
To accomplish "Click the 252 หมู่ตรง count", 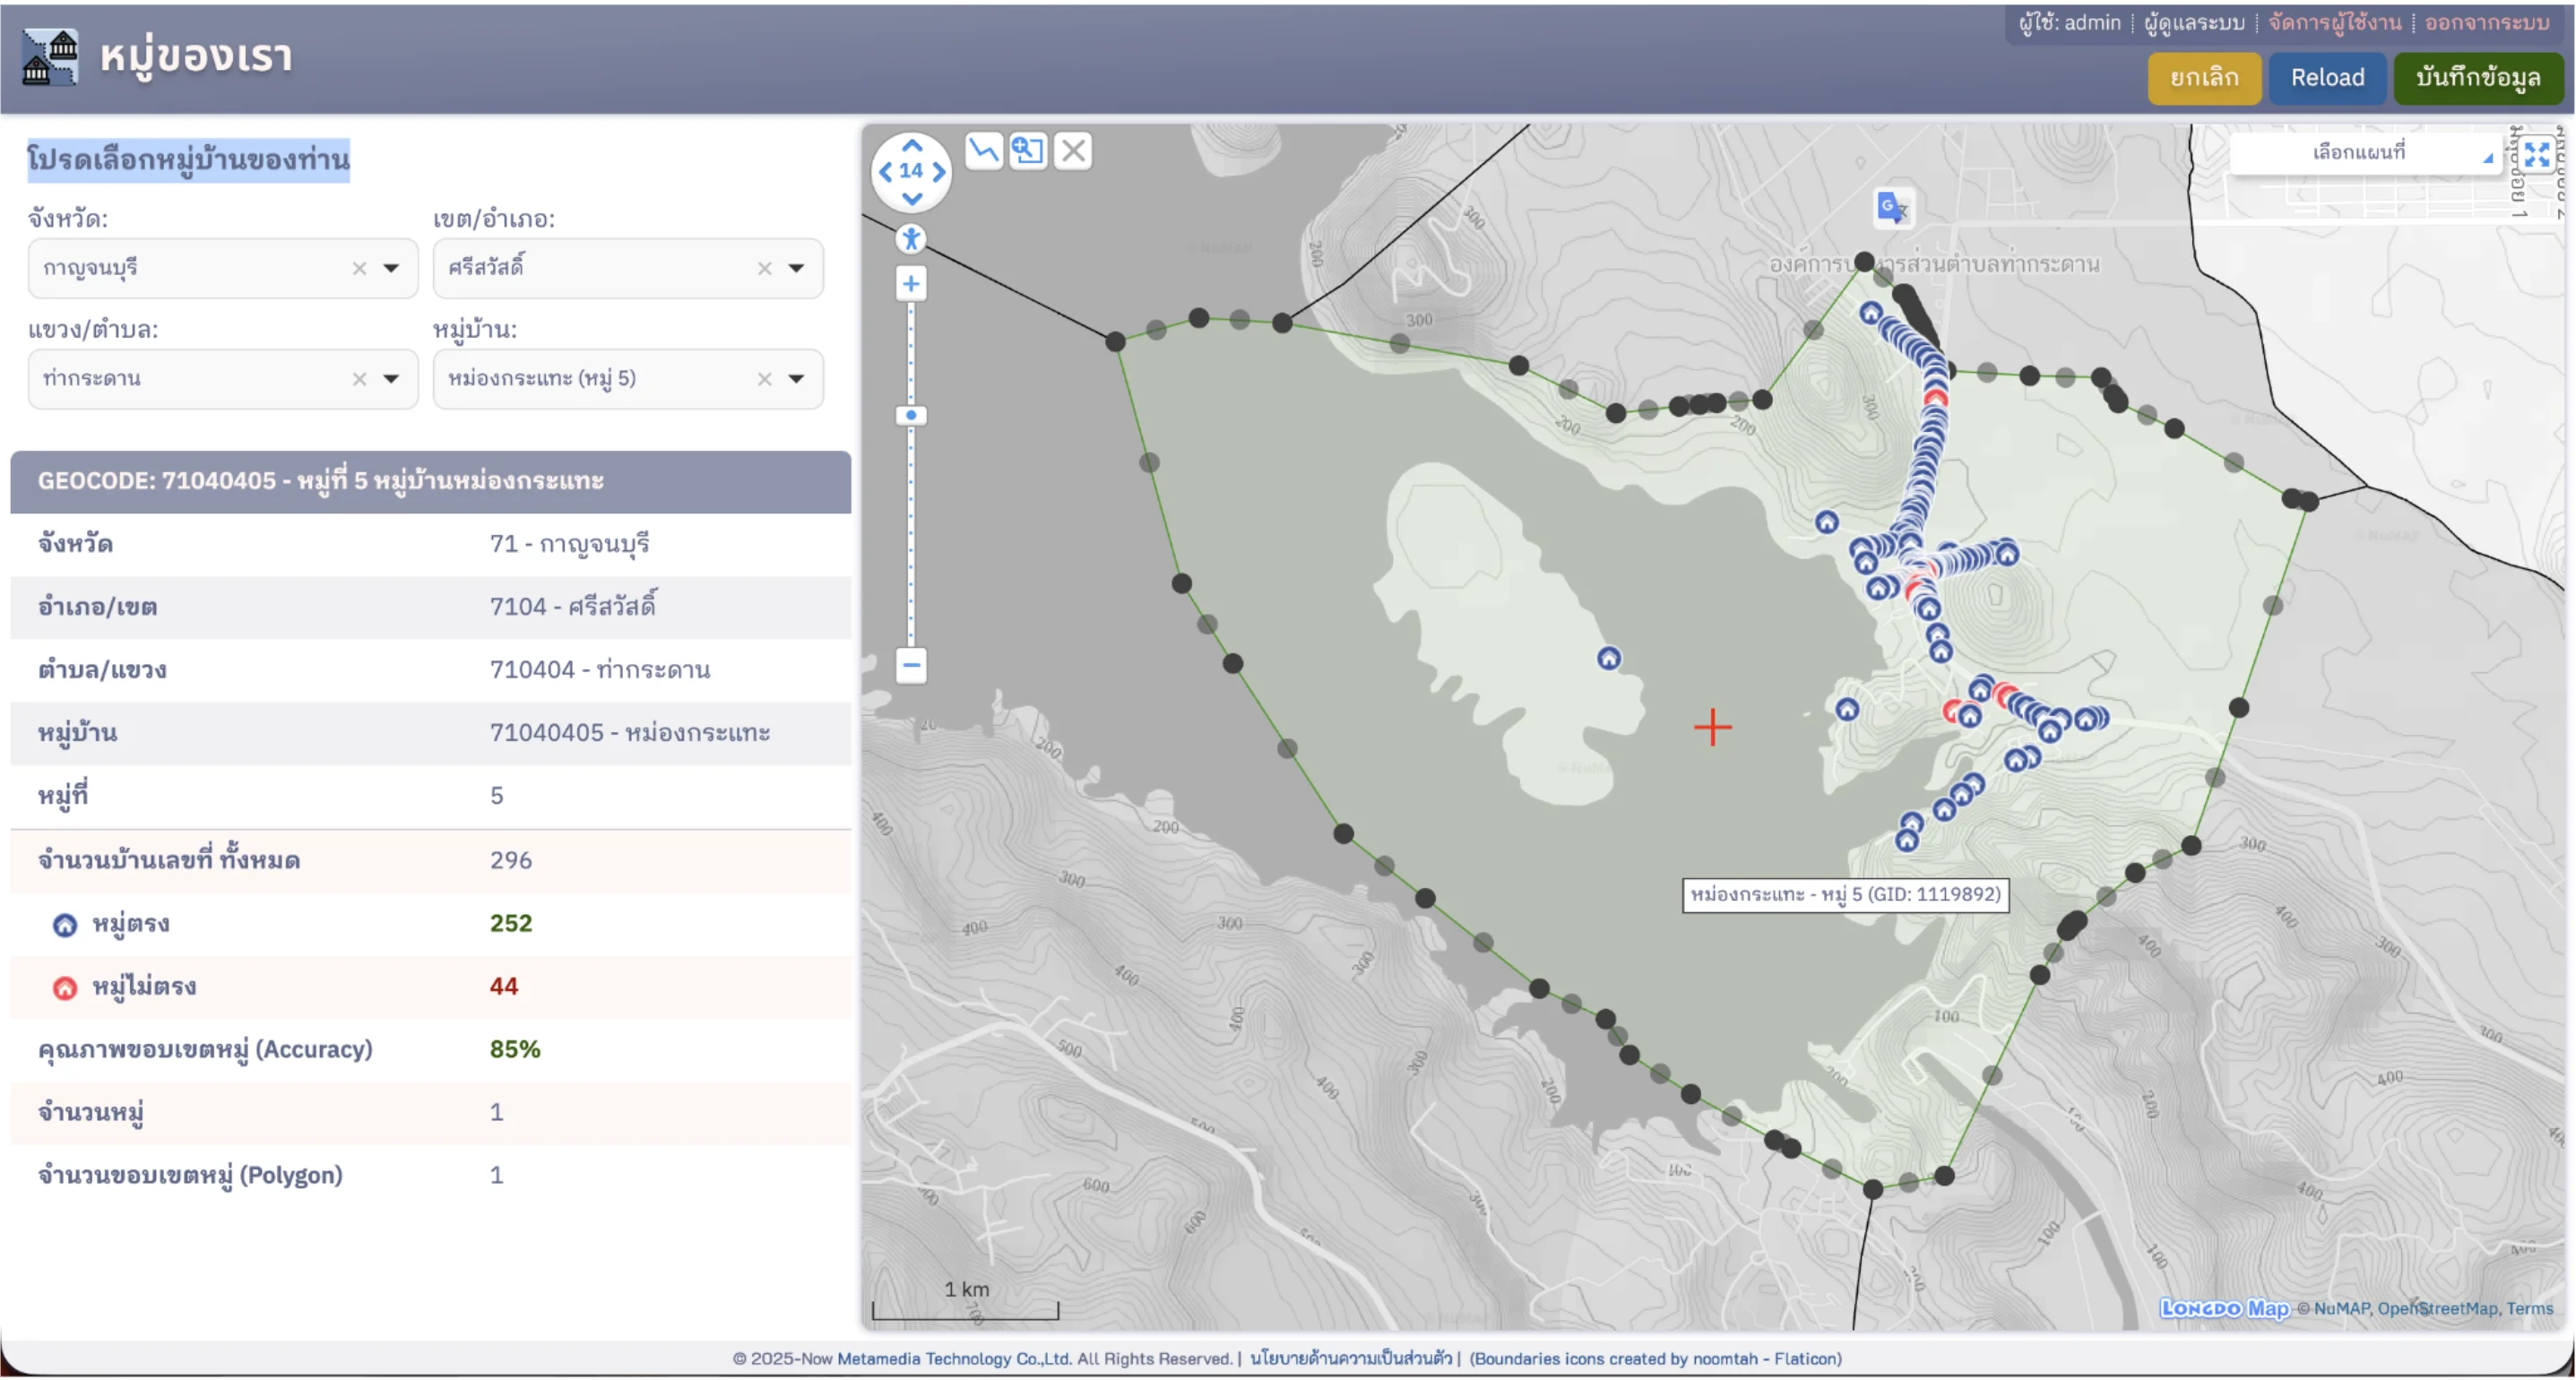I will click(x=511, y=923).
